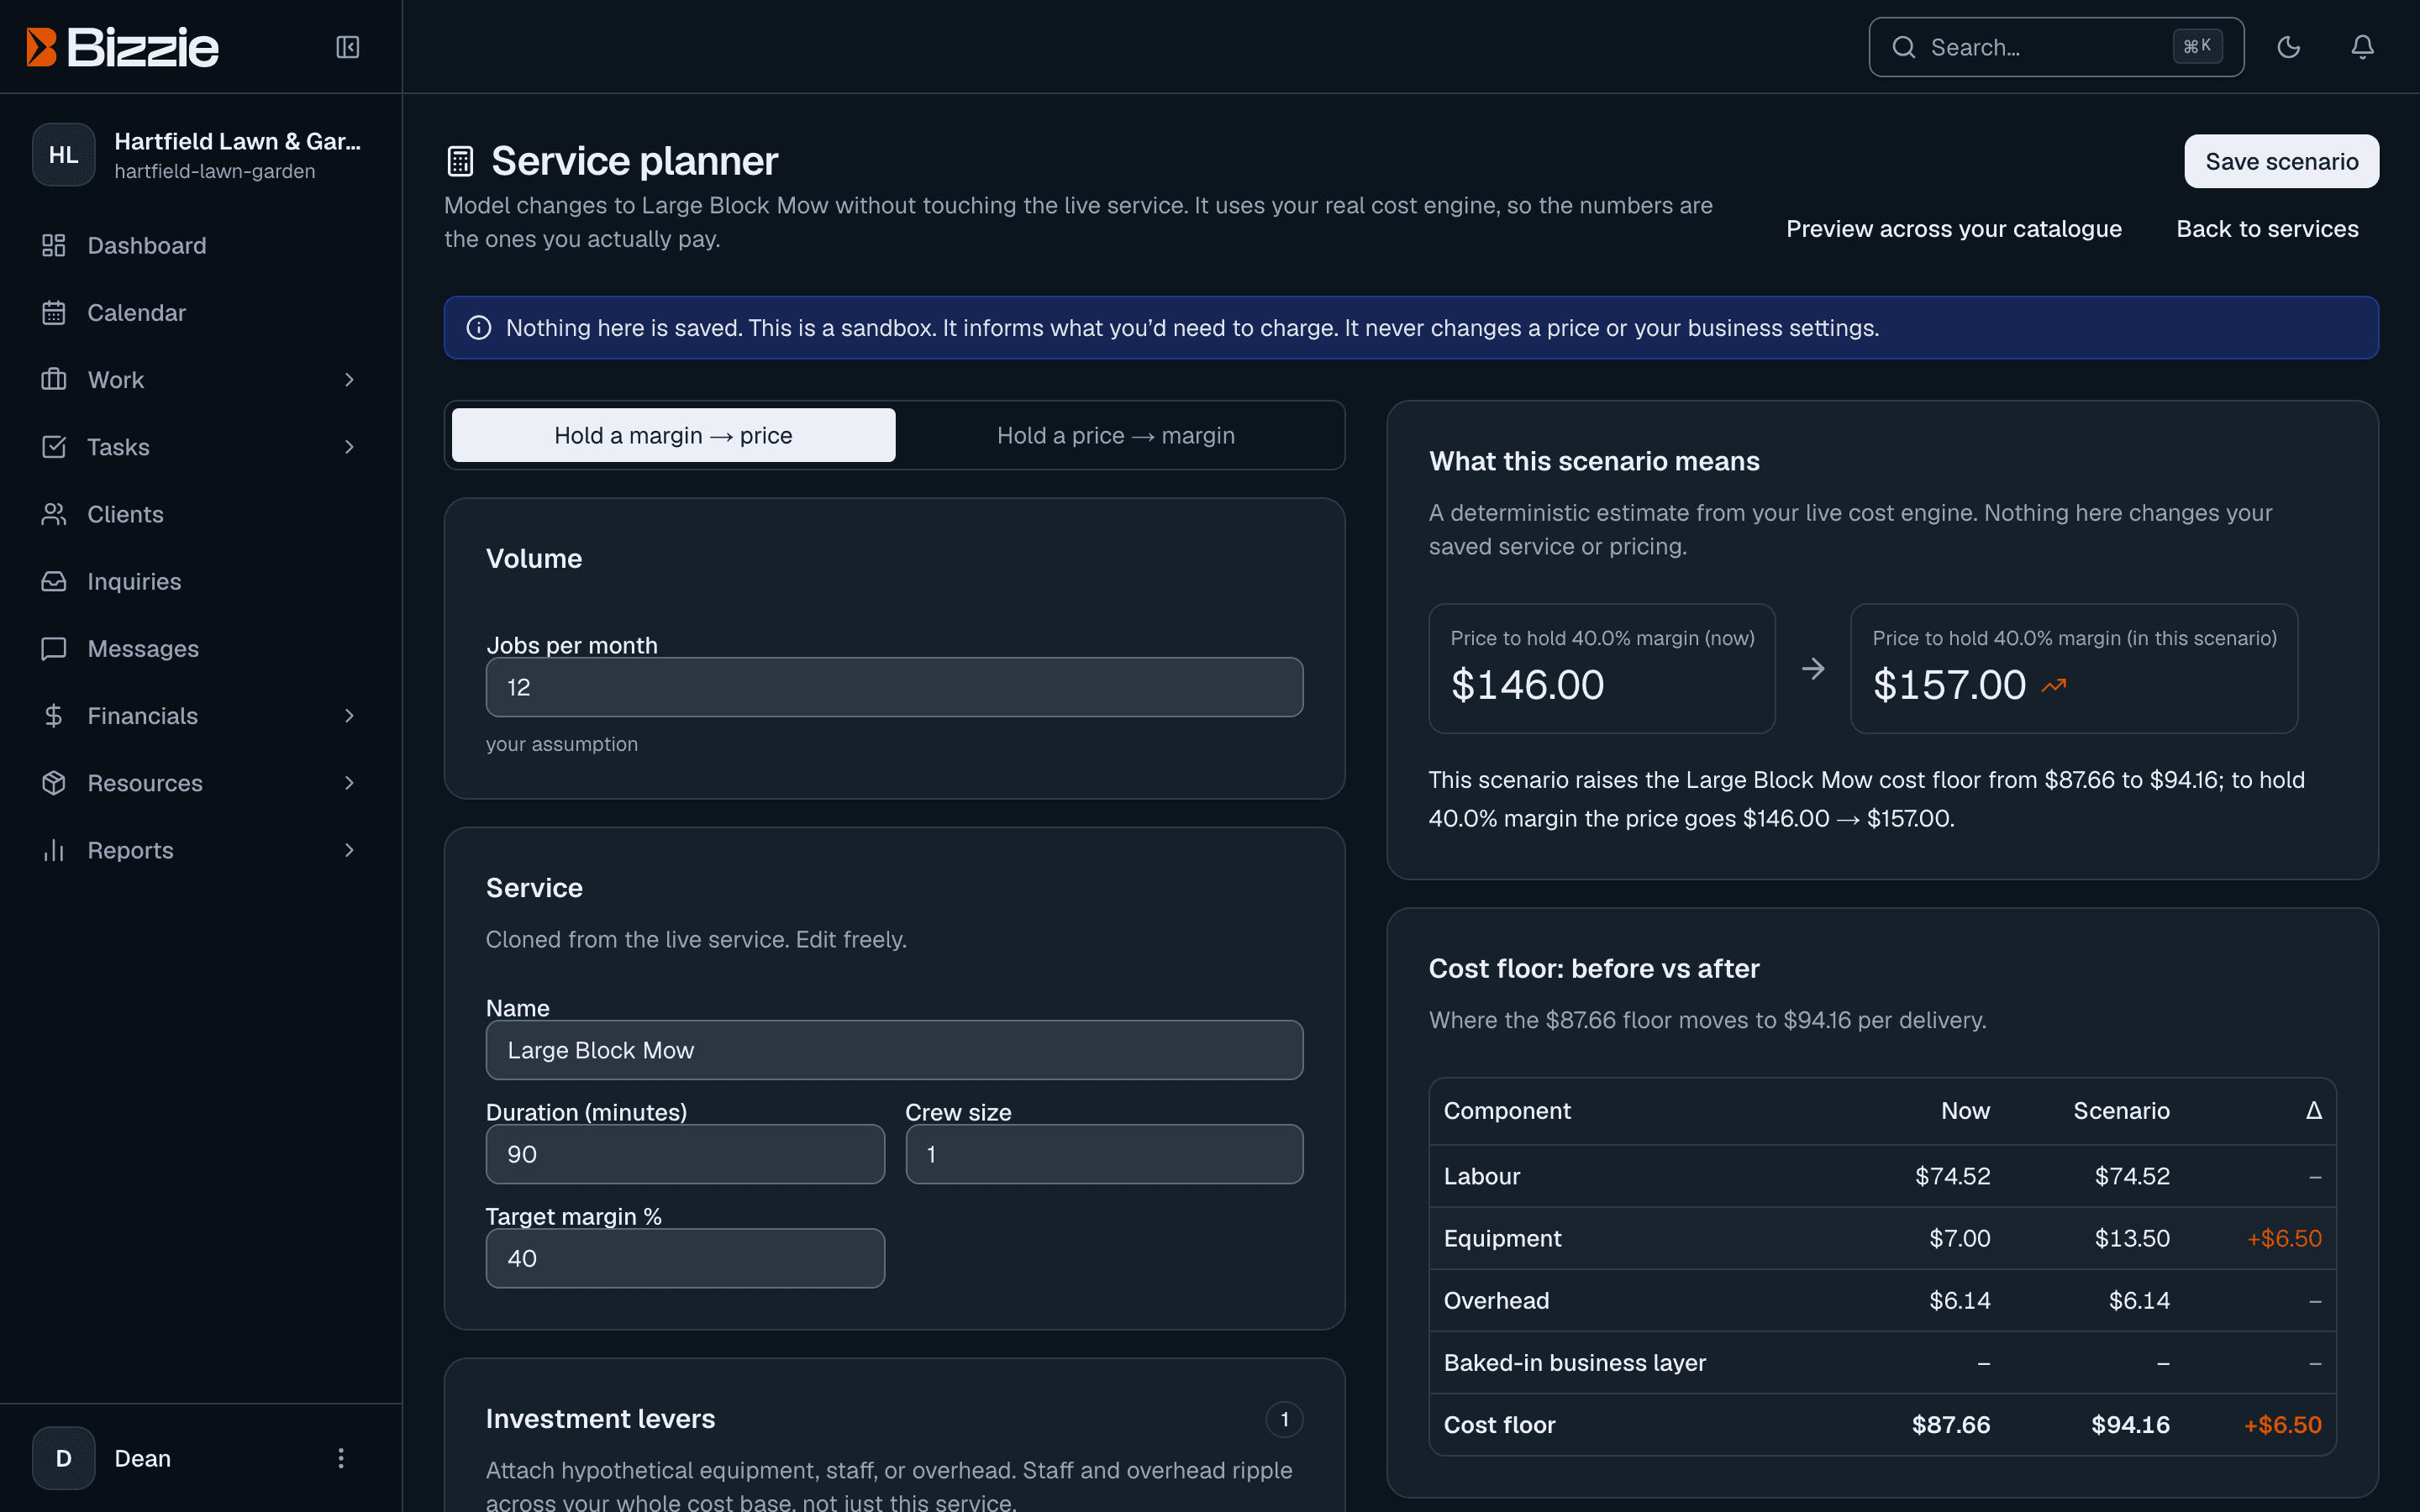Click Dean's user avatar
Image resolution: width=2420 pixels, height=1512 pixels.
tap(63, 1458)
